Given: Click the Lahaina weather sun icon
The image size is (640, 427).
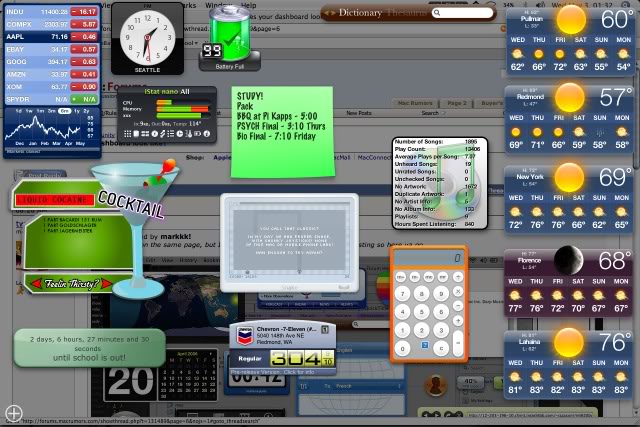Looking at the screenshot, I should pyautogui.click(x=569, y=342).
